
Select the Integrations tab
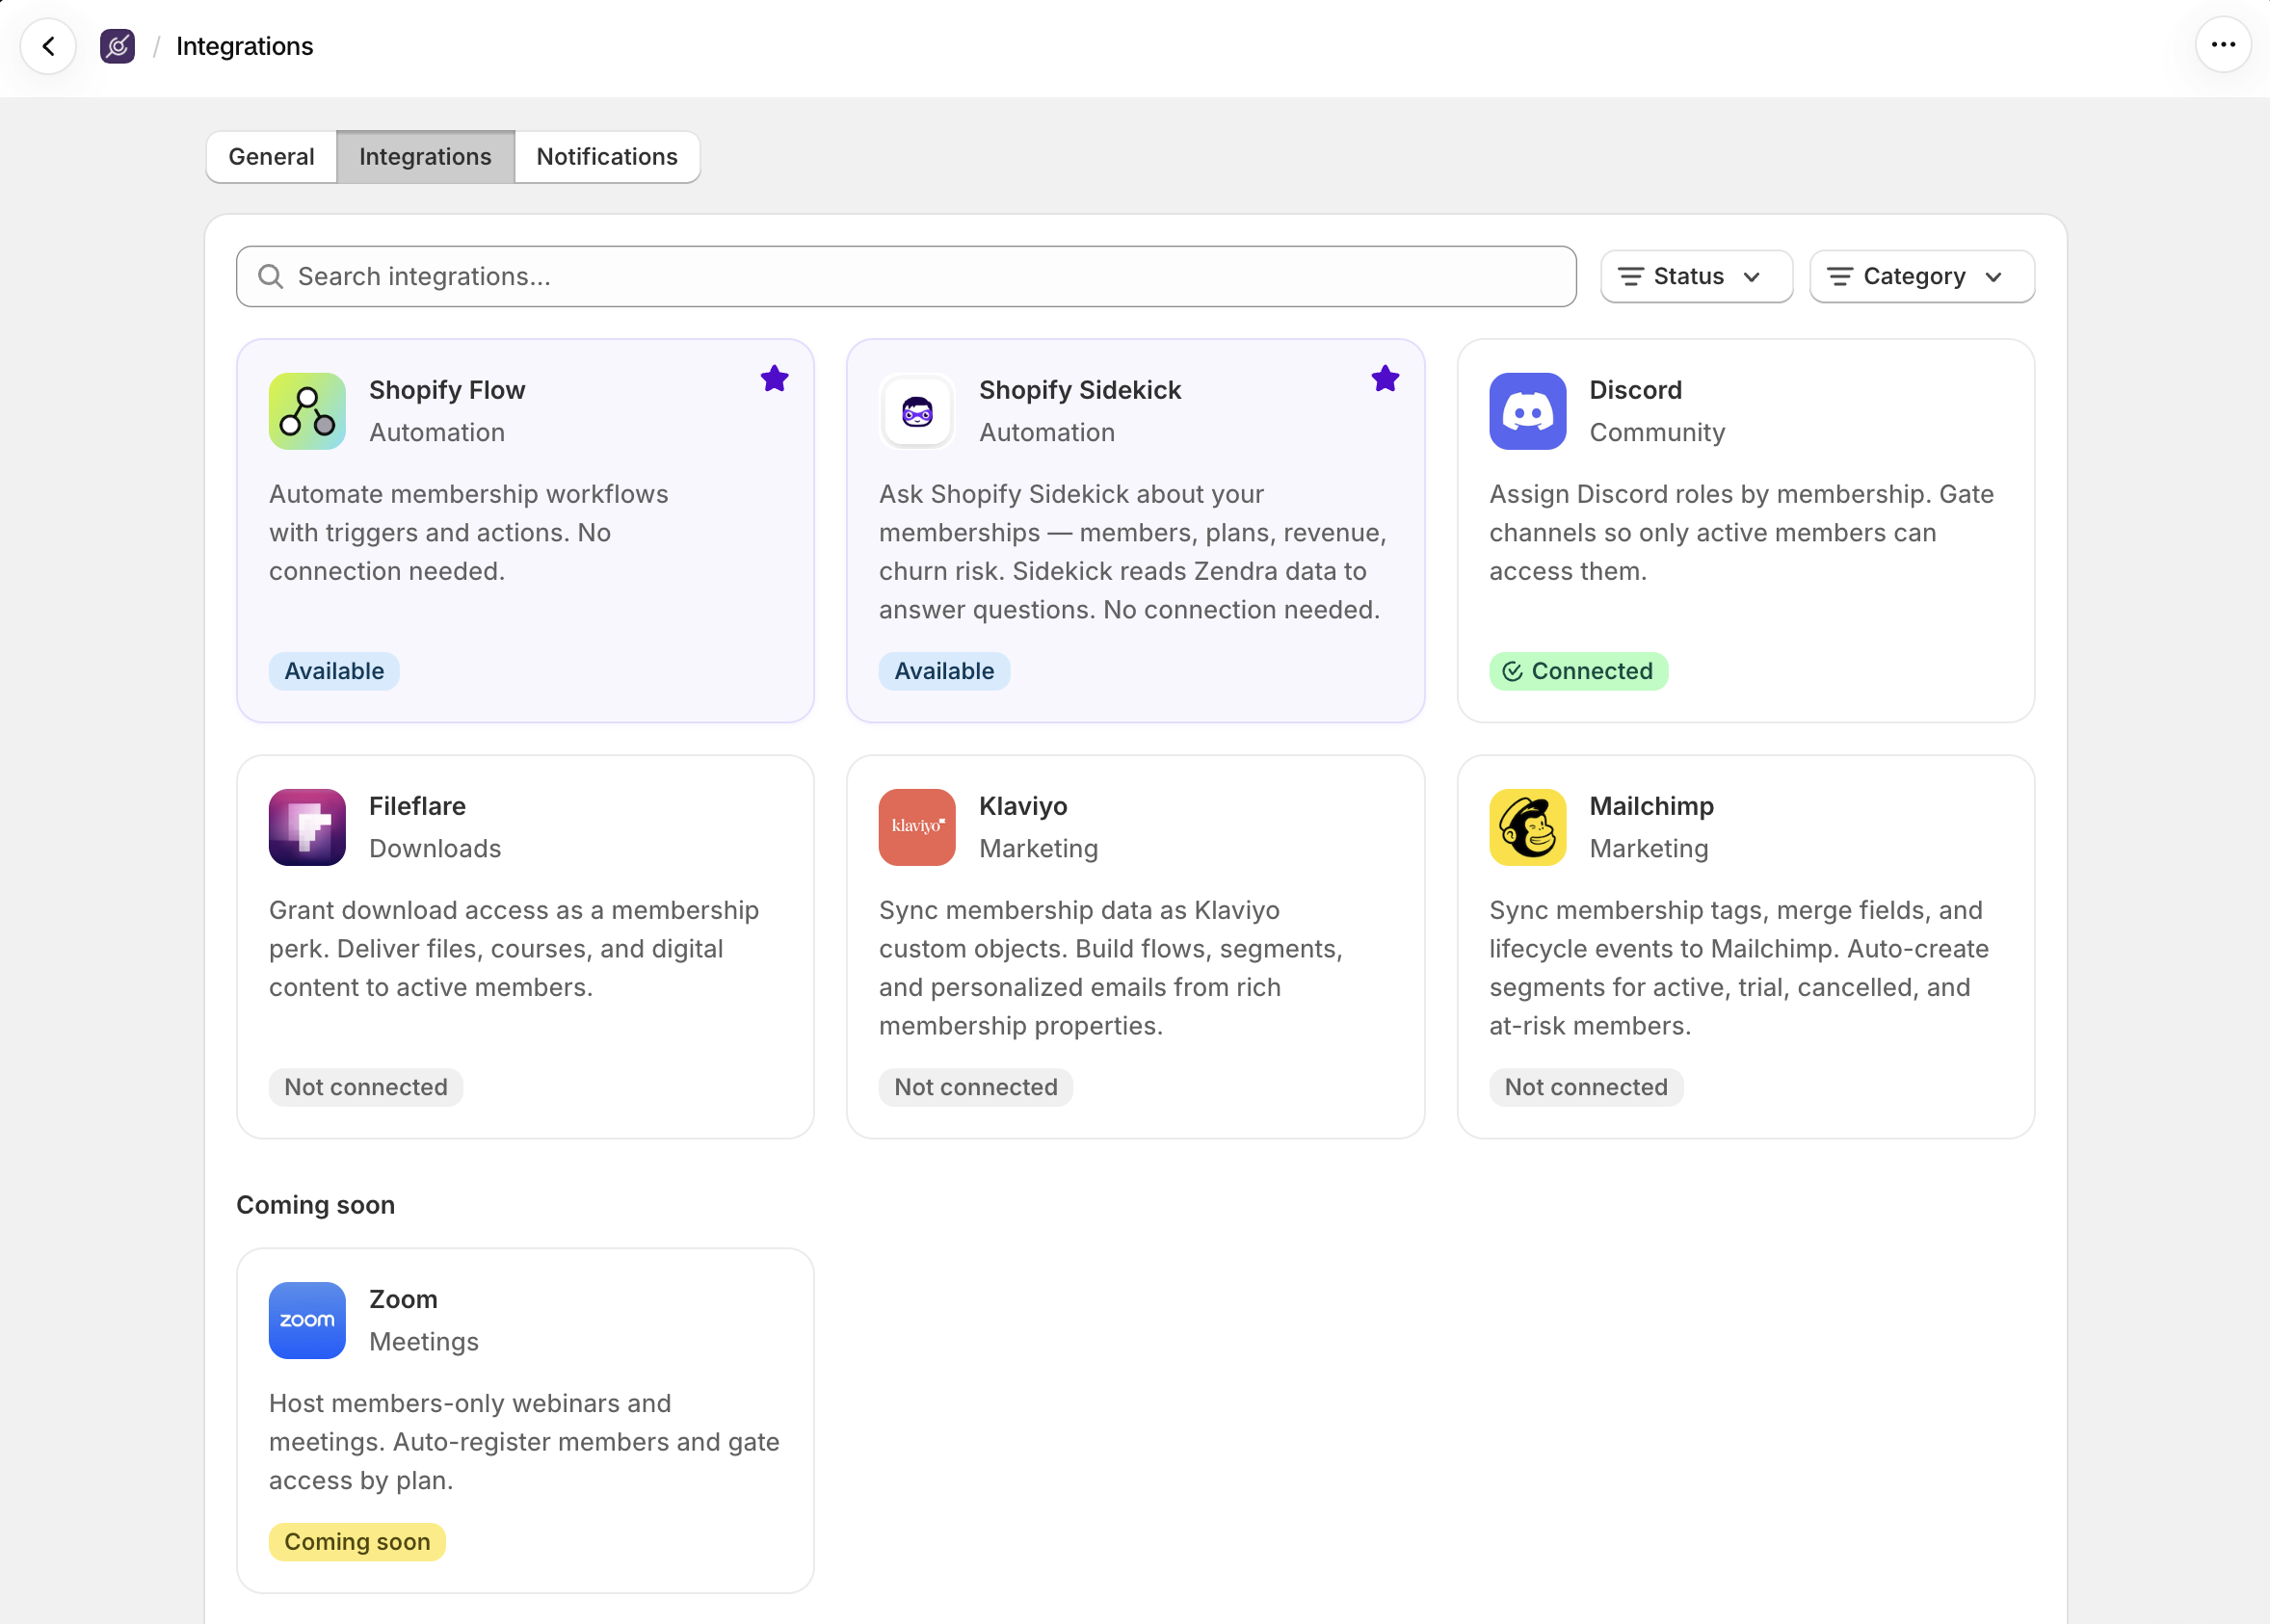pyautogui.click(x=425, y=157)
